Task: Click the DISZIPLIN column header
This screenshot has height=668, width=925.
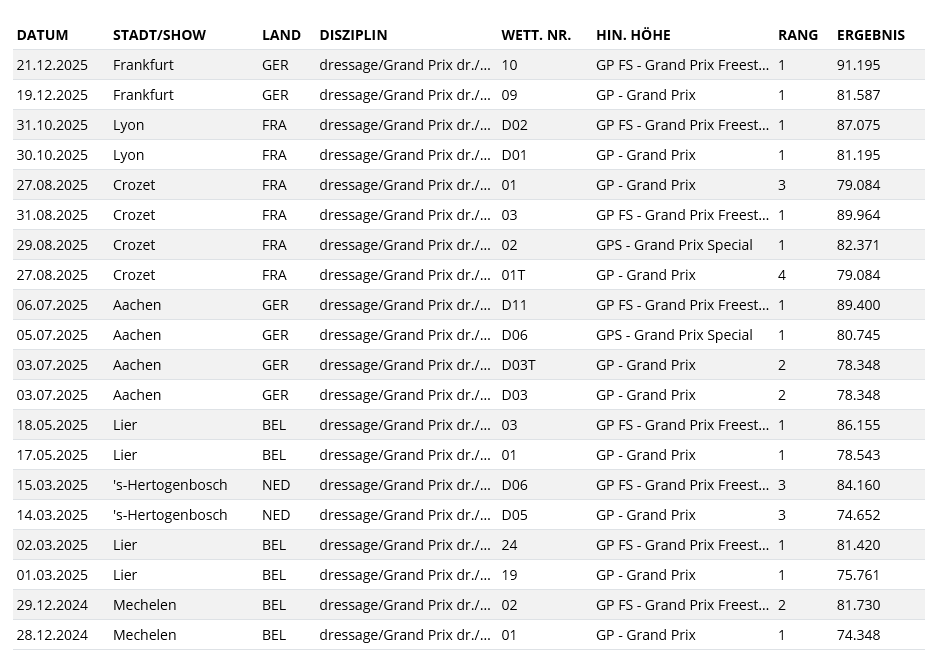Action: click(x=353, y=35)
